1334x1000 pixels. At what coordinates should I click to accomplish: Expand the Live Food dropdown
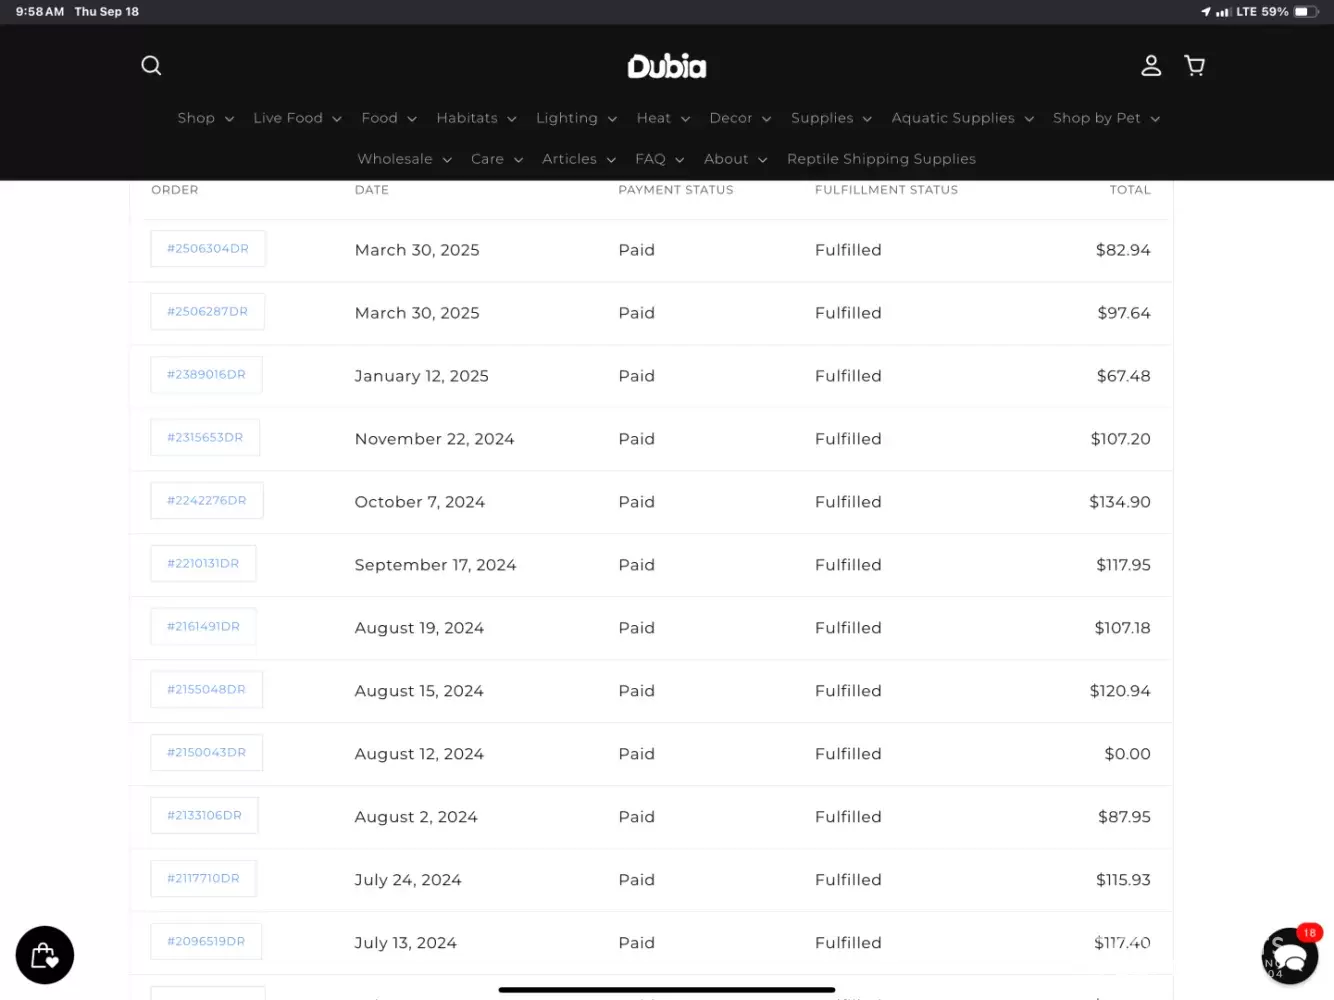(297, 118)
